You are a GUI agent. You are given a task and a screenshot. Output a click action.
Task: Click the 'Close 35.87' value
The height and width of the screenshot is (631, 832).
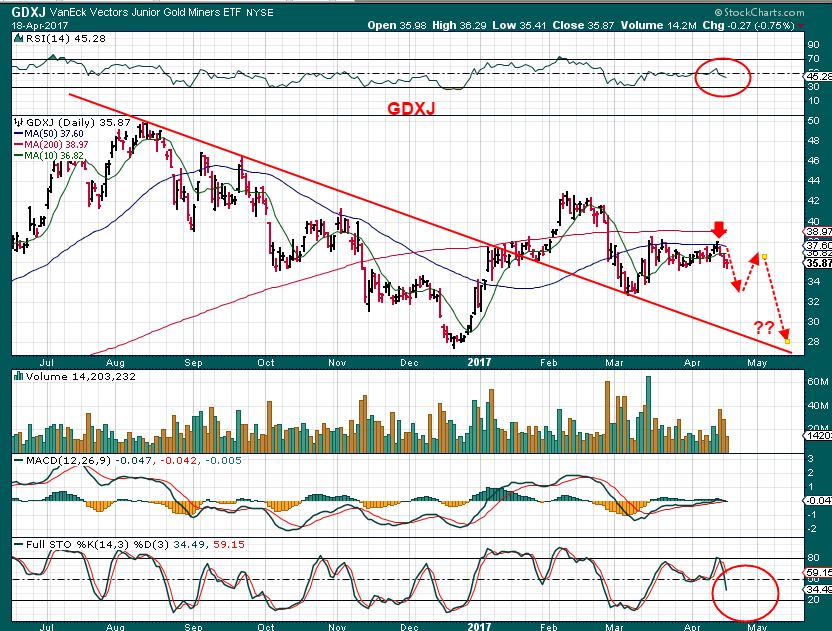pos(584,25)
